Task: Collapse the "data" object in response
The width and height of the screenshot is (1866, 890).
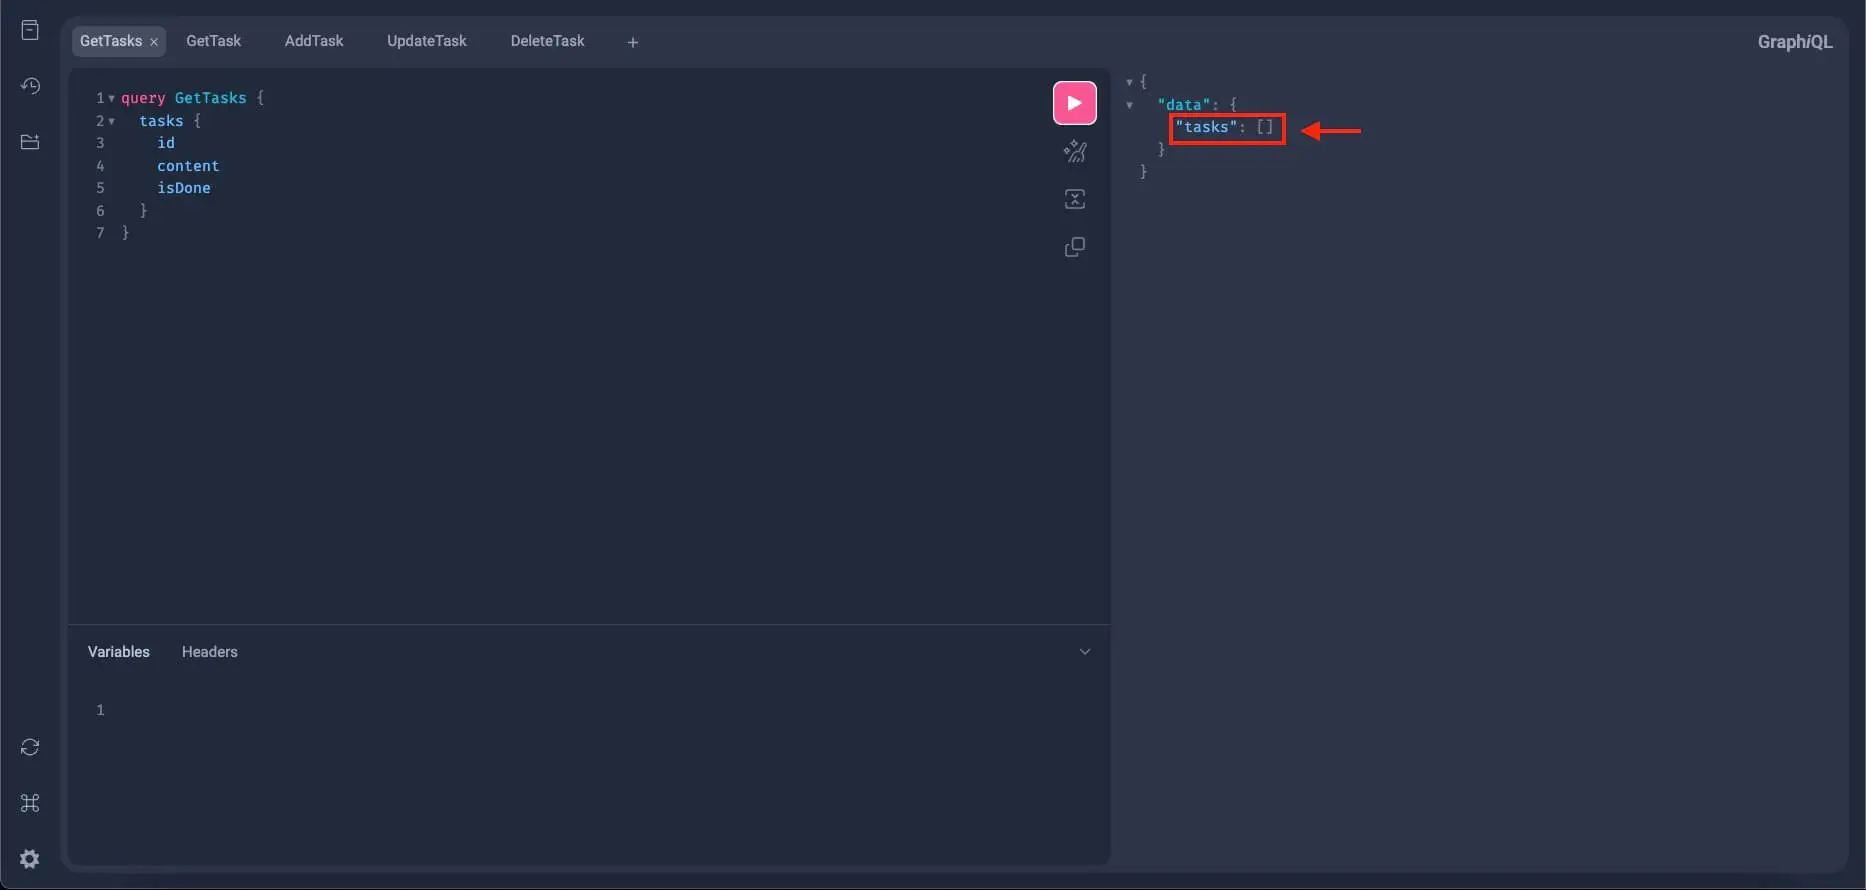Action: coord(1129,105)
